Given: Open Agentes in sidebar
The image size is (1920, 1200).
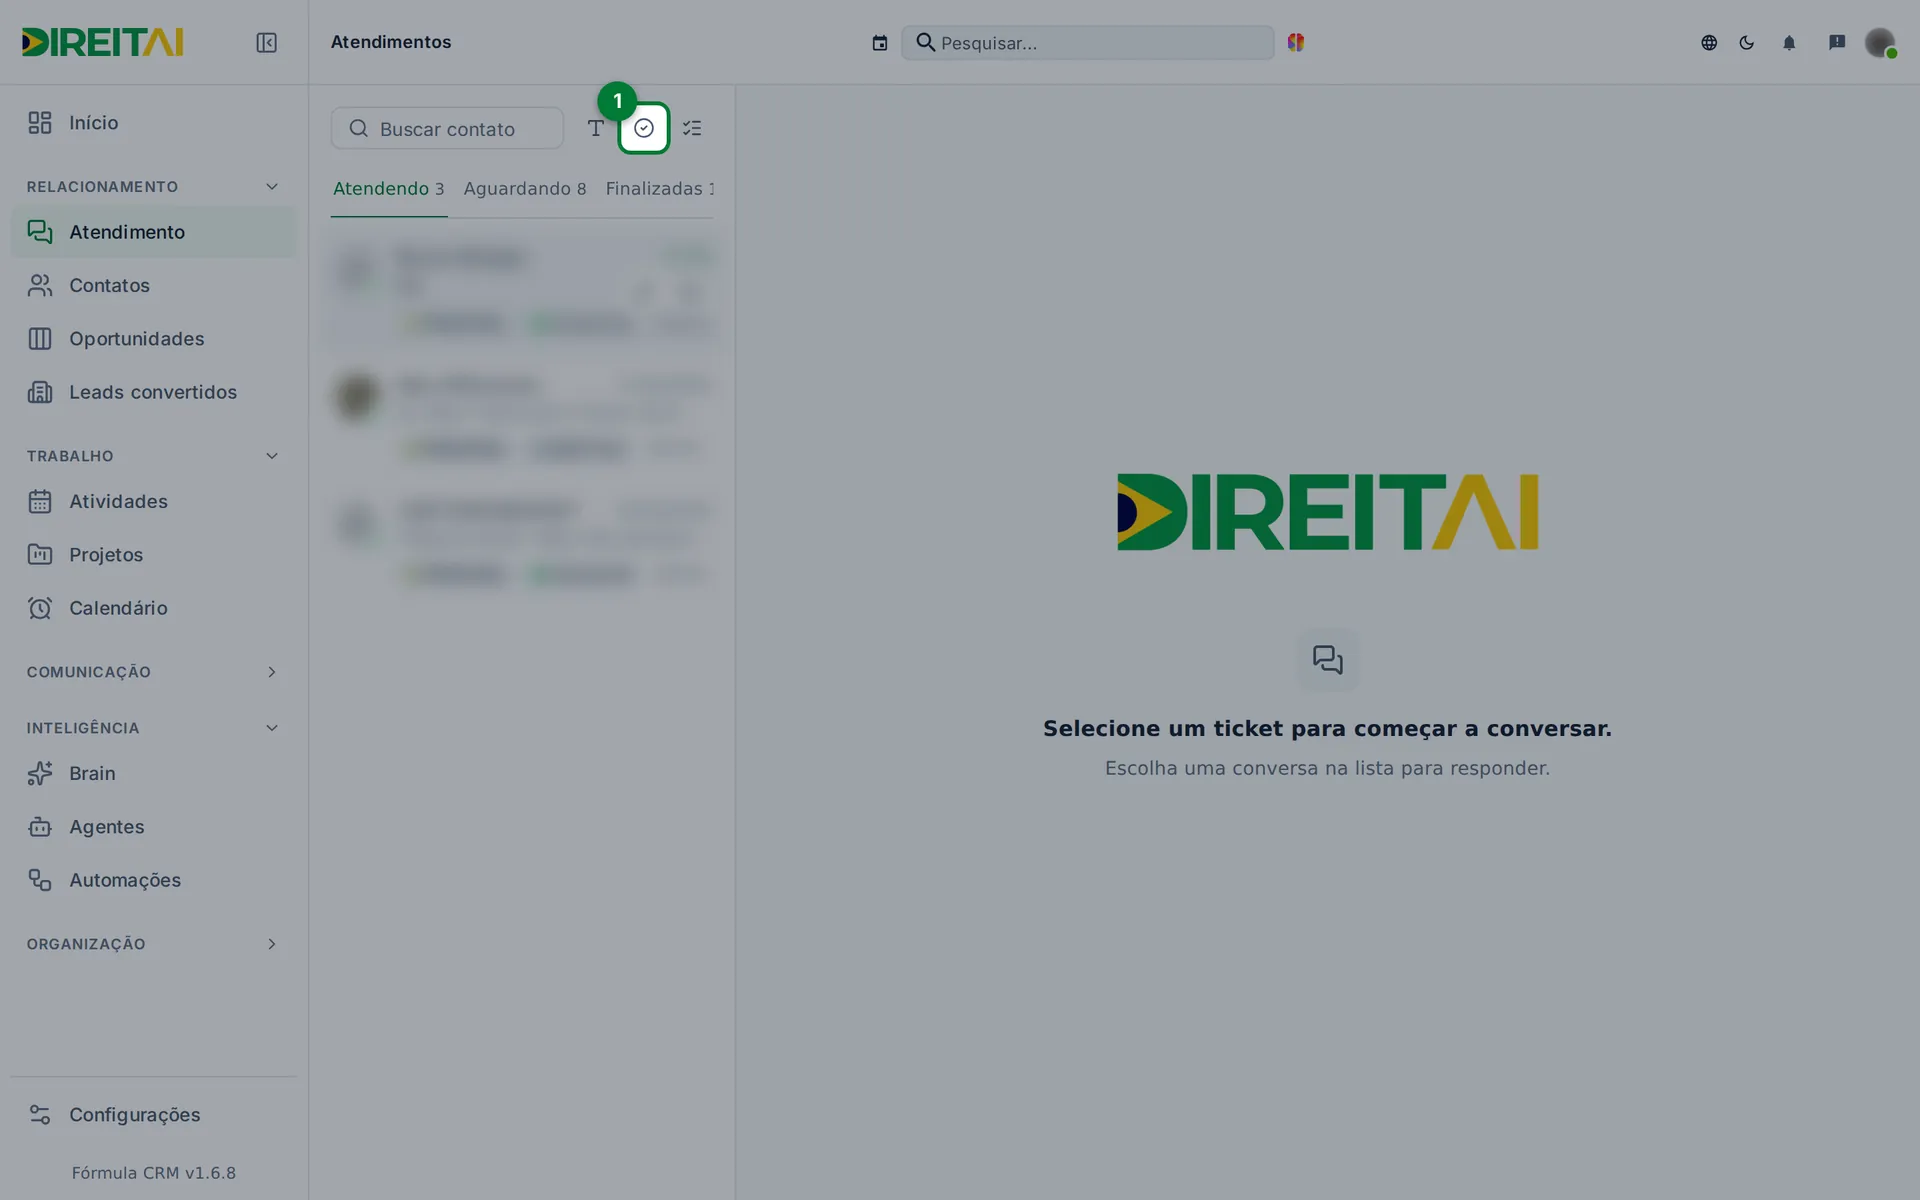Looking at the screenshot, I should point(154,827).
